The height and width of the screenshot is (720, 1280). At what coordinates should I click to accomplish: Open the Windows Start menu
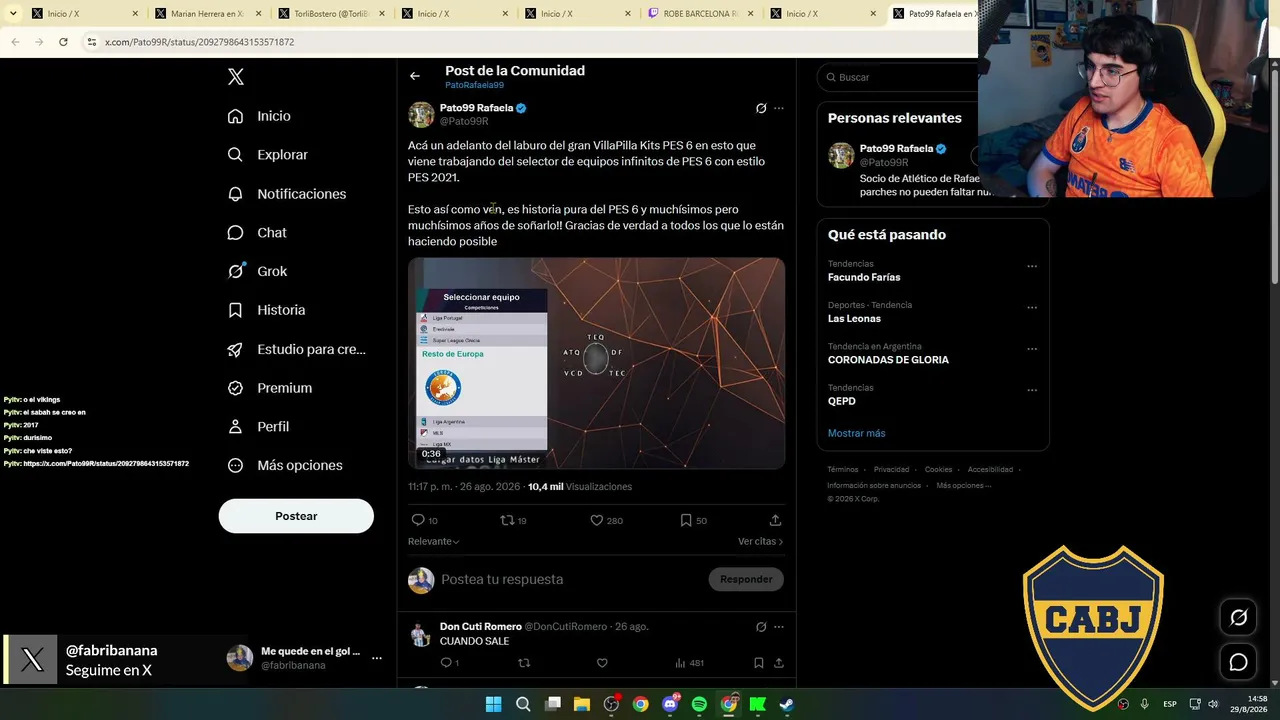coord(493,704)
